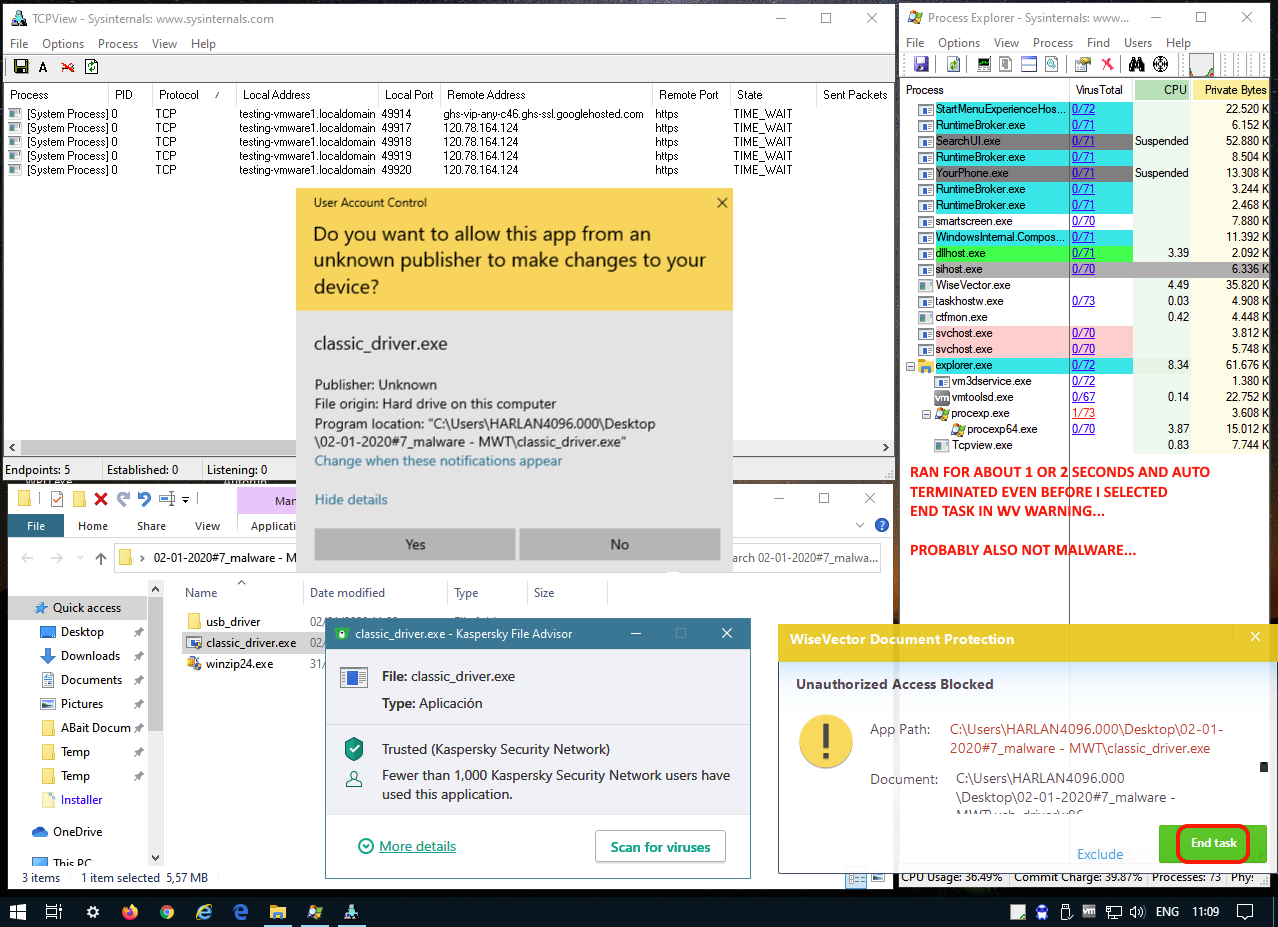Expand More details in Kaspersky File Advisor
The image size is (1278, 927).
click(x=417, y=846)
